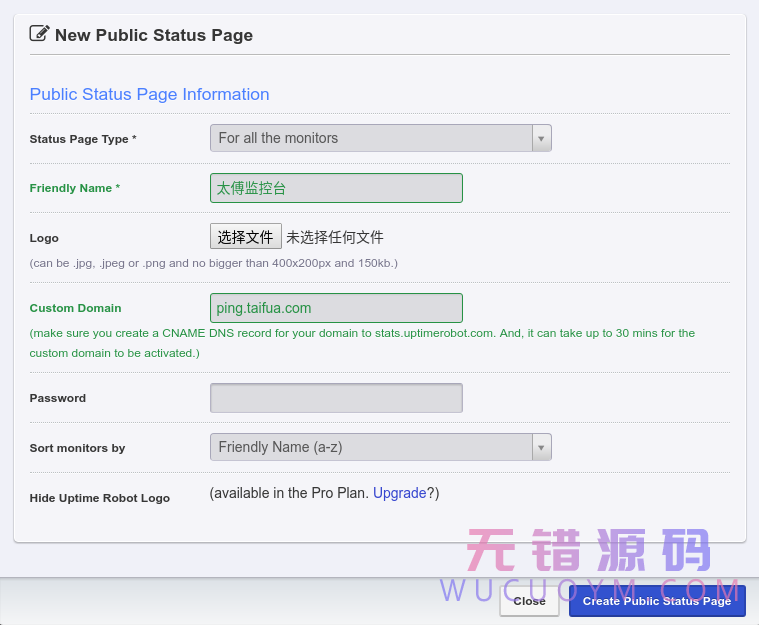Click the 'Public Status Page Information' heading
759x625 pixels.
(149, 94)
